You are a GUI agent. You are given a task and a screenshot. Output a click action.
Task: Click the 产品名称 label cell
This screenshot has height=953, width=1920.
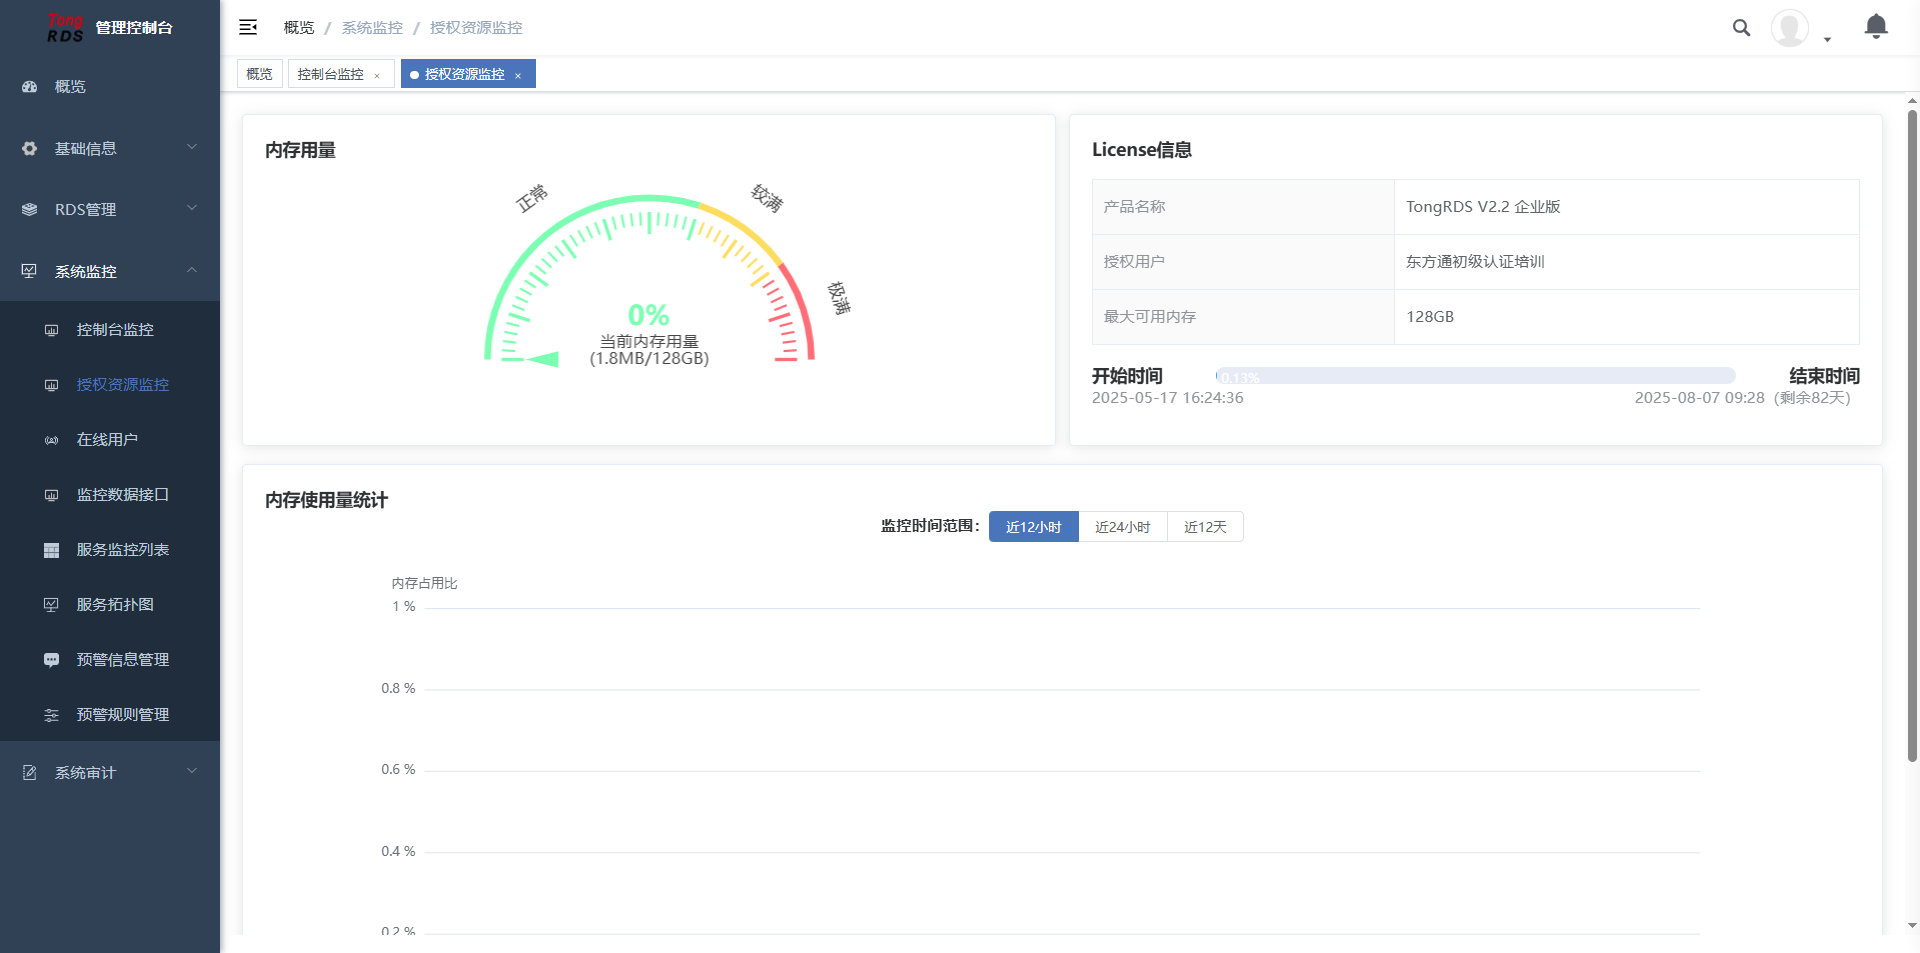(x=1243, y=207)
